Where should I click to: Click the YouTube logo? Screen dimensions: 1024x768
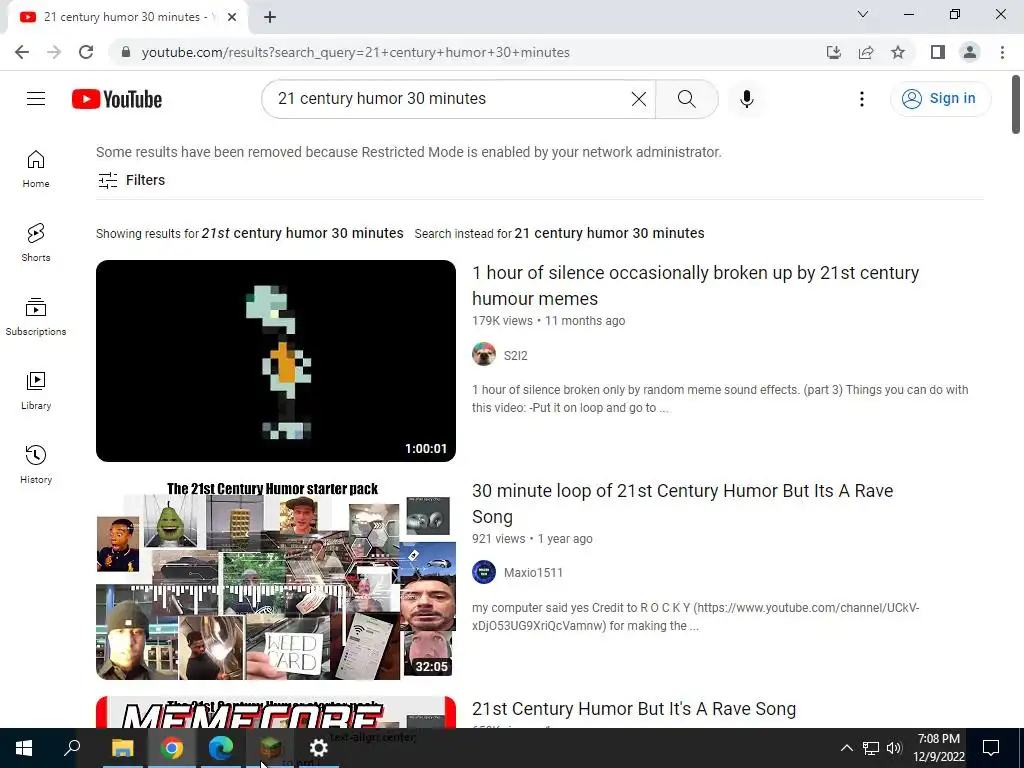click(117, 99)
